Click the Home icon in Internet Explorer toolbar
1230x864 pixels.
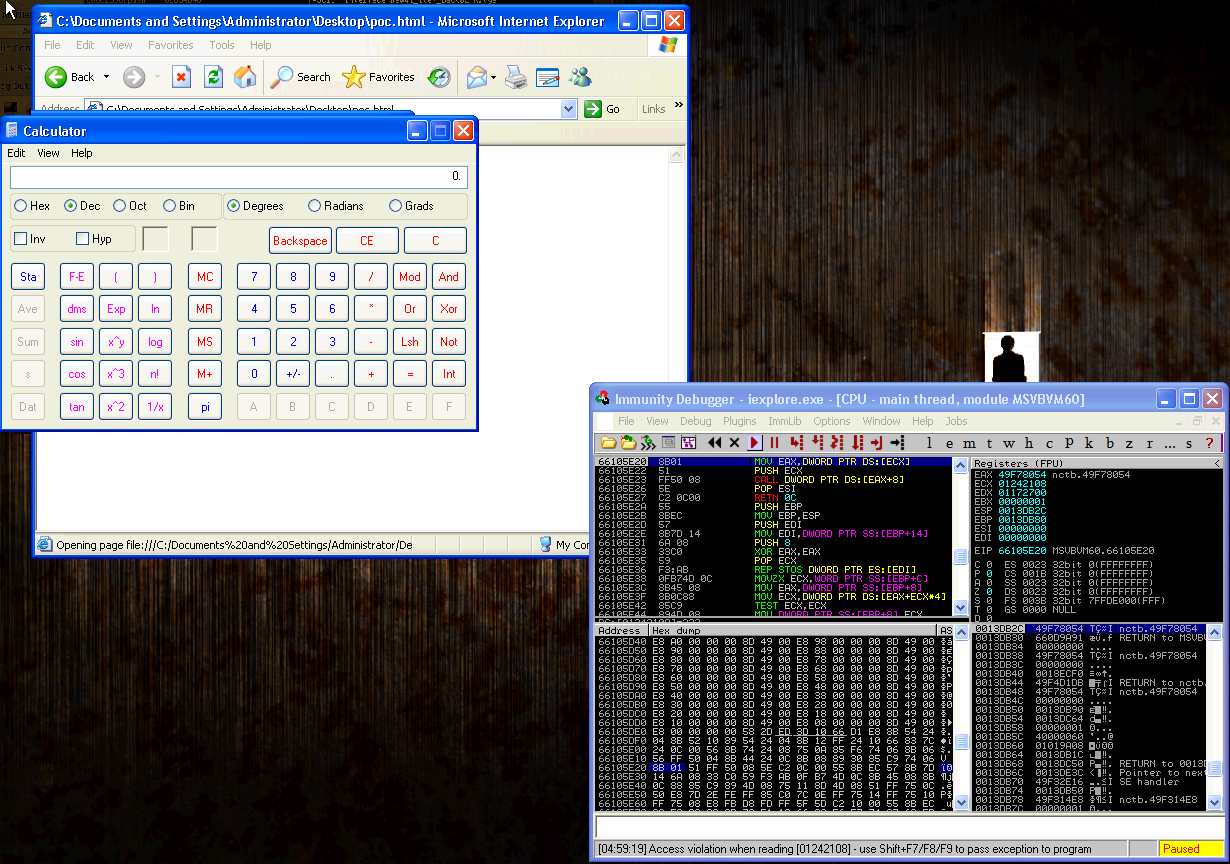tap(245, 77)
